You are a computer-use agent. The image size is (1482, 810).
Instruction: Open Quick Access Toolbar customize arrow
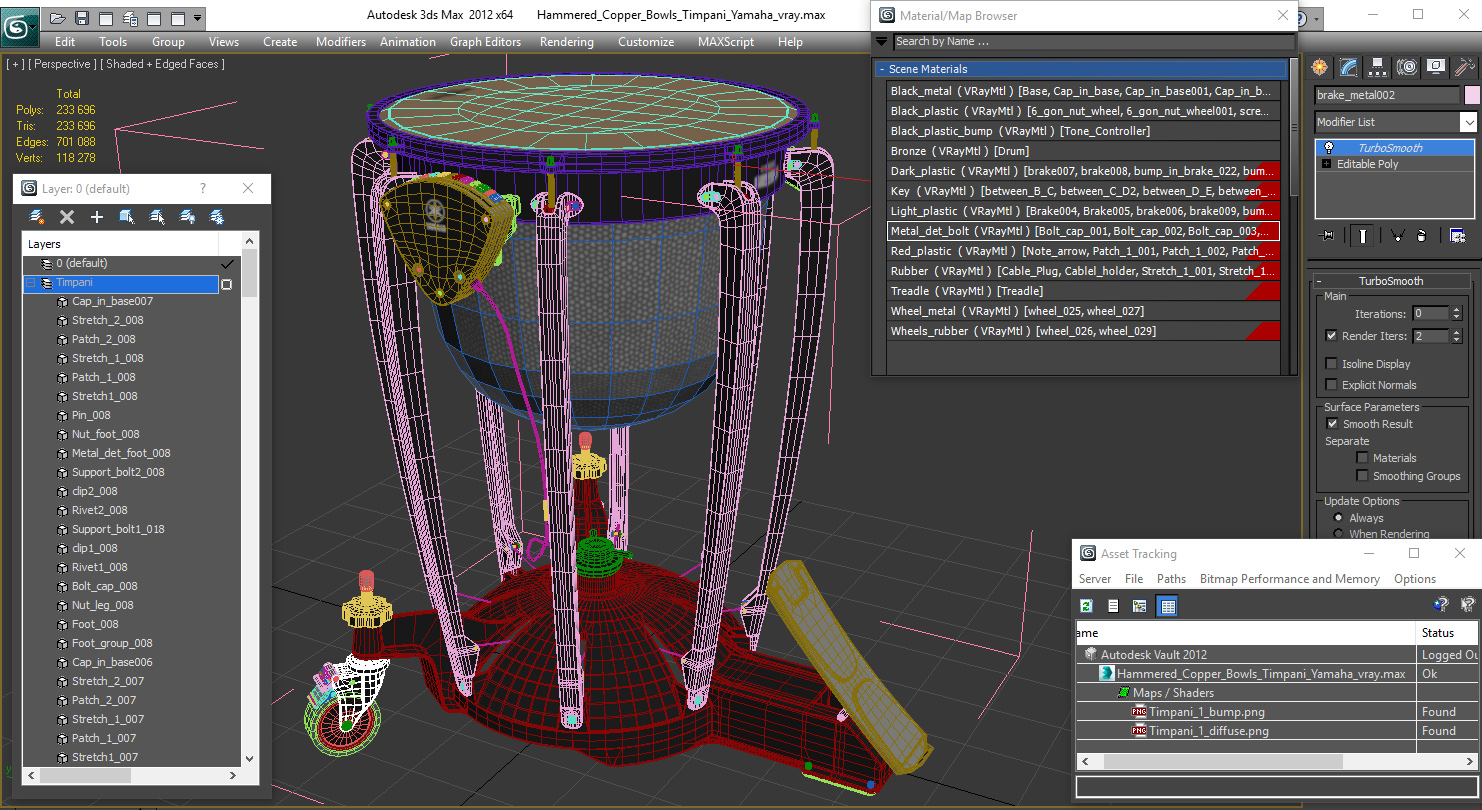198,18
